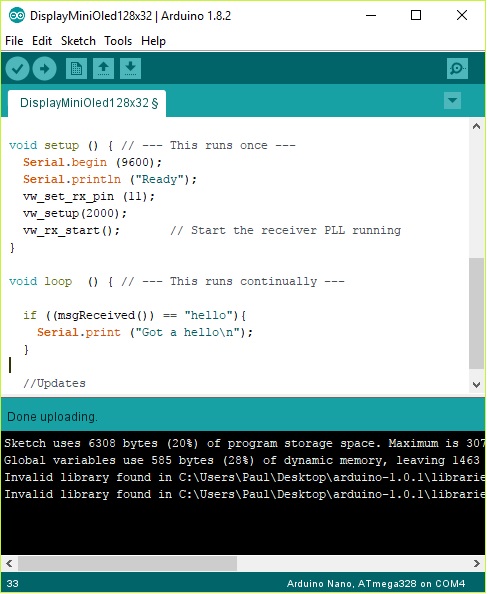Click the 'Global variables use 585 bytes' line

pos(243,460)
